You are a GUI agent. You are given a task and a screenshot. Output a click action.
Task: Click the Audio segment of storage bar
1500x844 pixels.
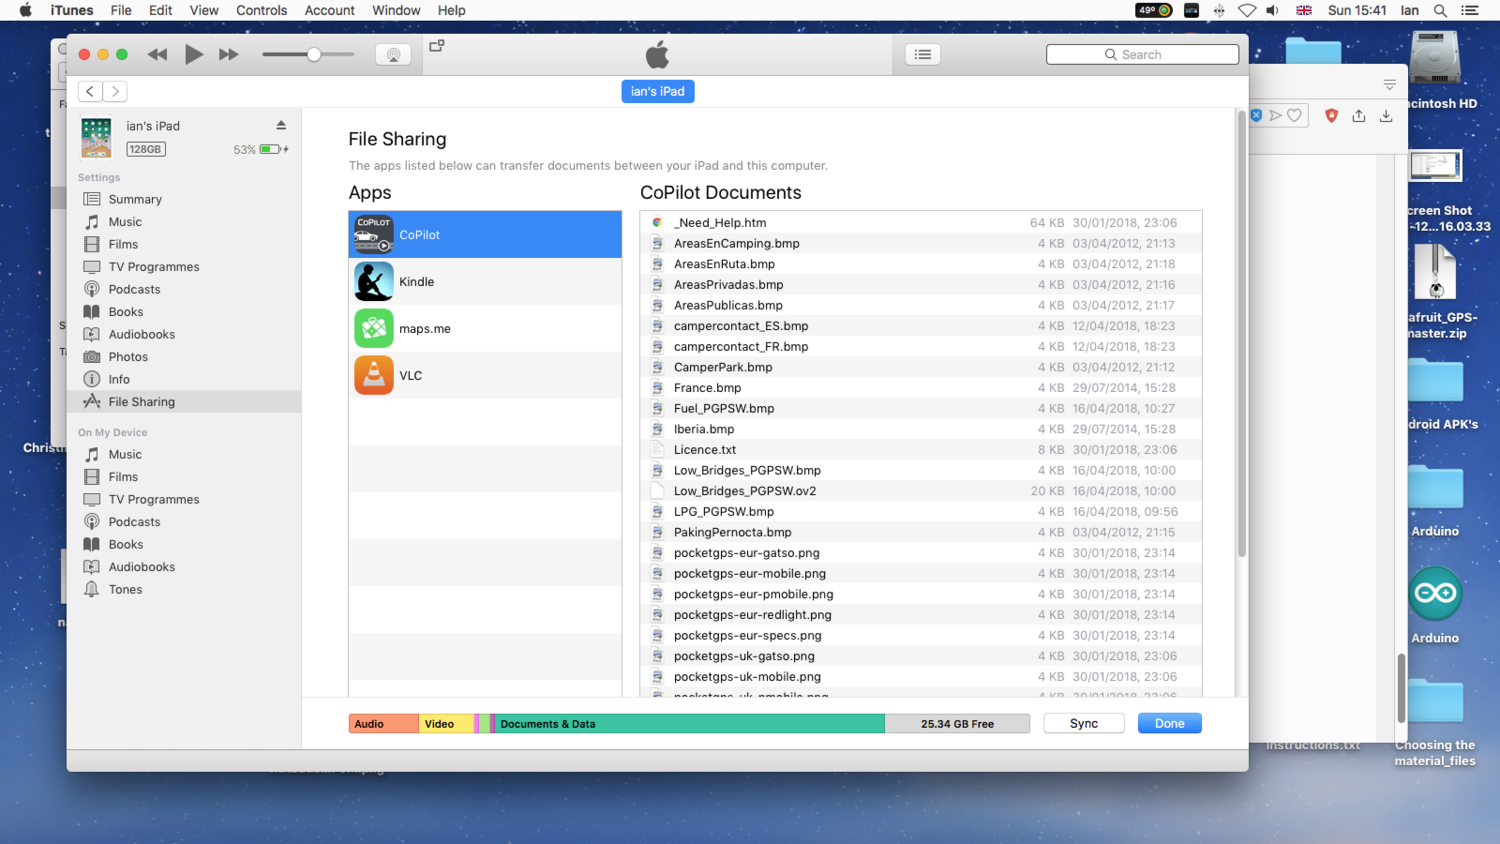coord(384,724)
